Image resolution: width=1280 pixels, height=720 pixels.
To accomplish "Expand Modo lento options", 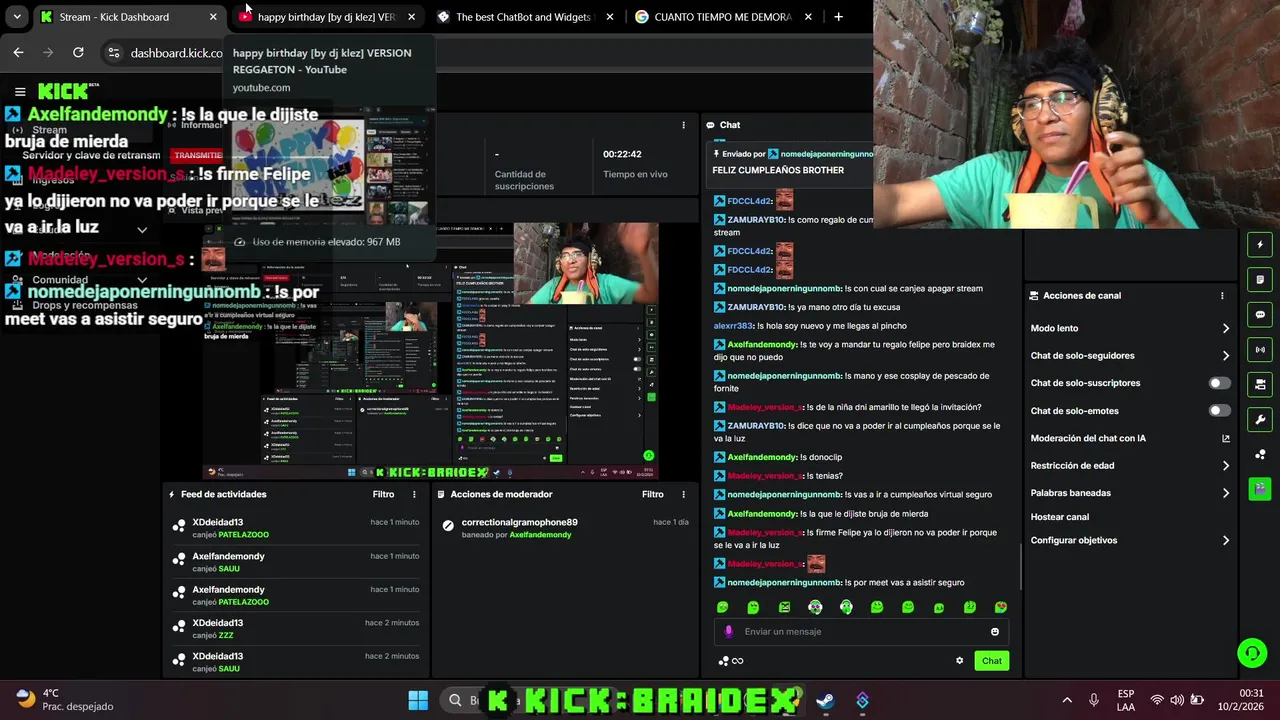I will click(1226, 328).
